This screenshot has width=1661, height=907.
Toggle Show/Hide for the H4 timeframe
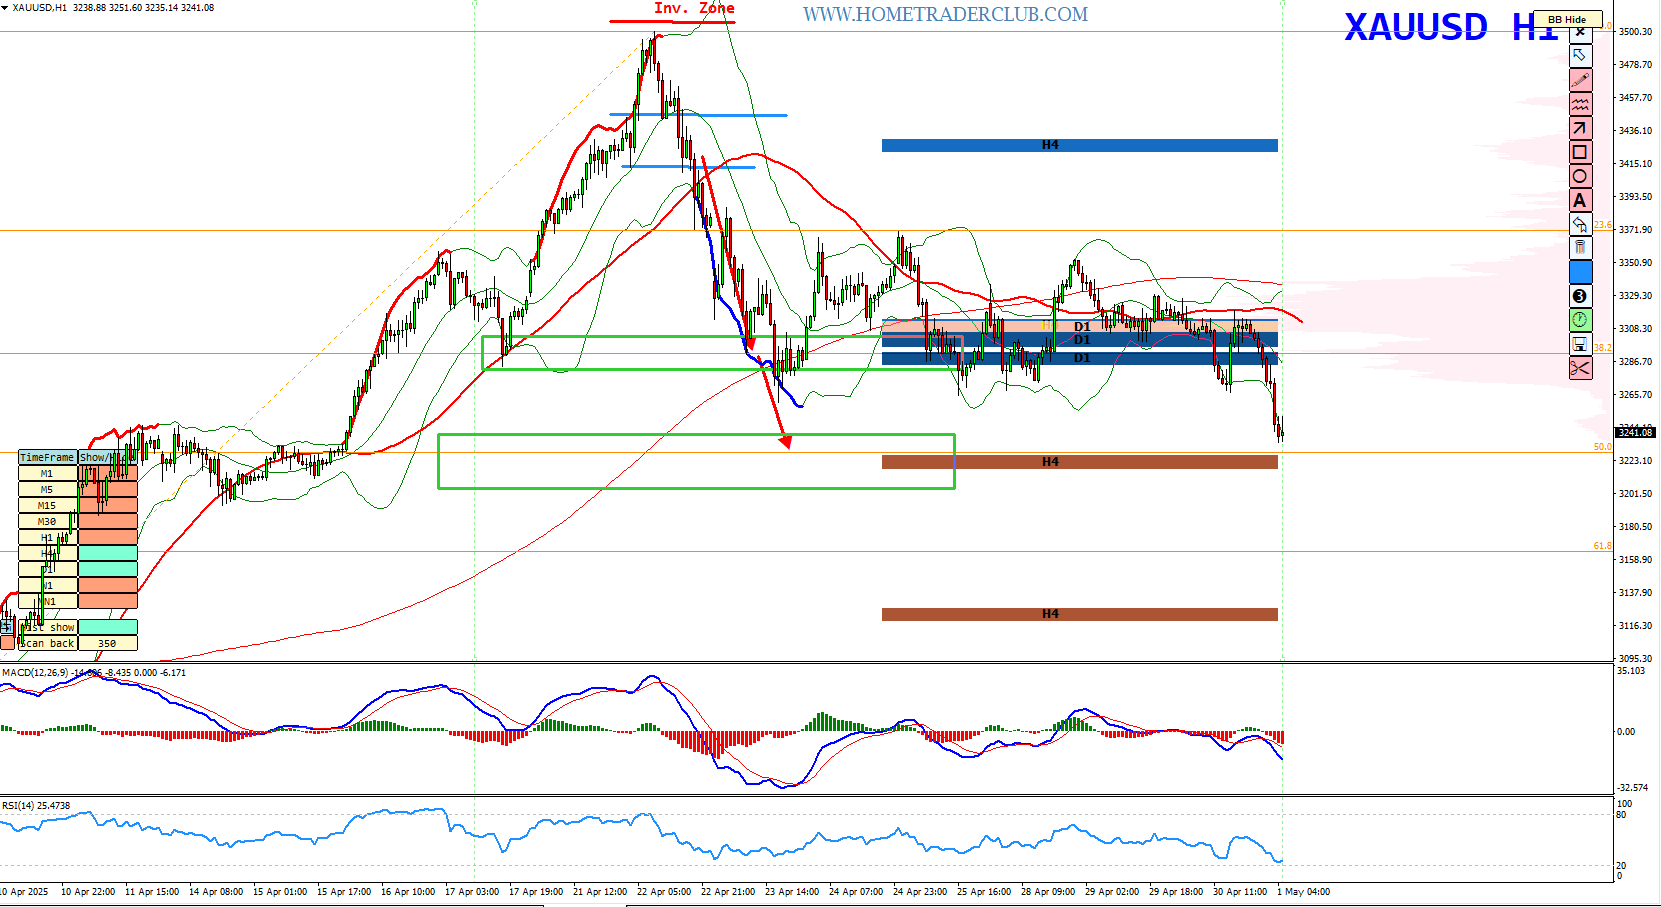click(x=108, y=554)
